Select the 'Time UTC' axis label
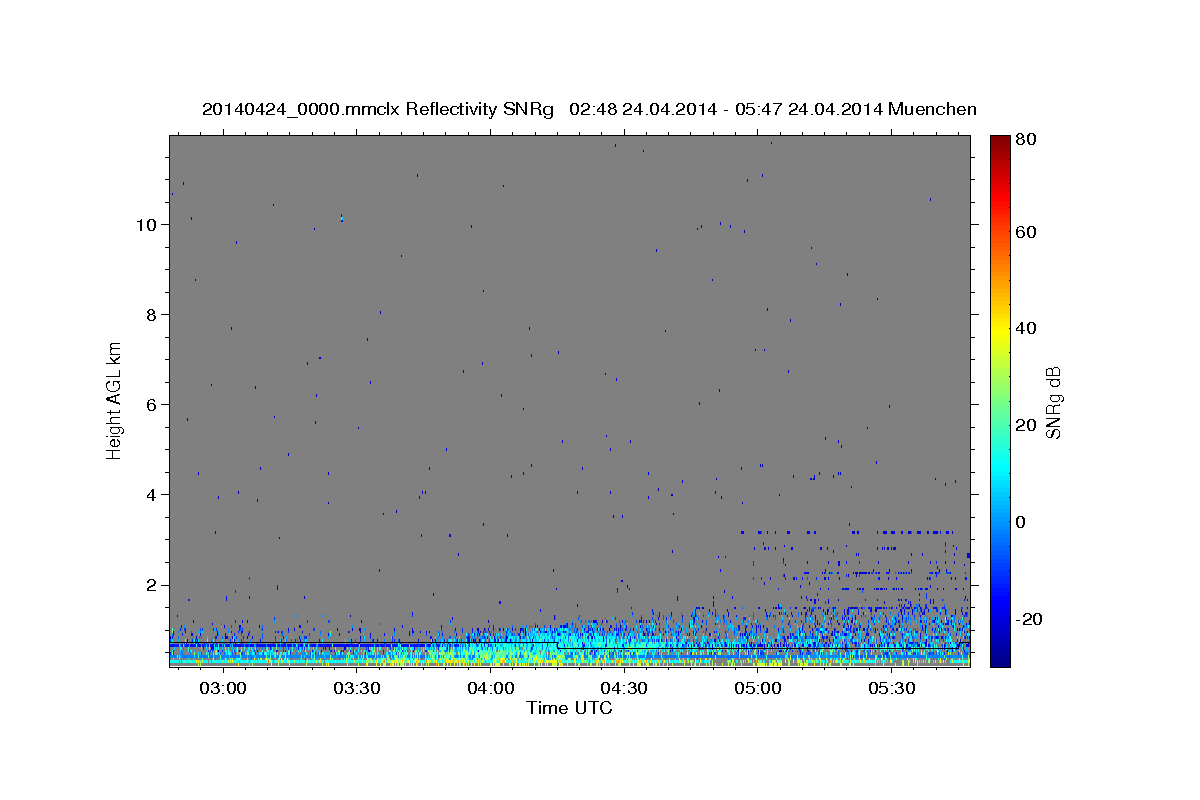 pyautogui.click(x=569, y=708)
